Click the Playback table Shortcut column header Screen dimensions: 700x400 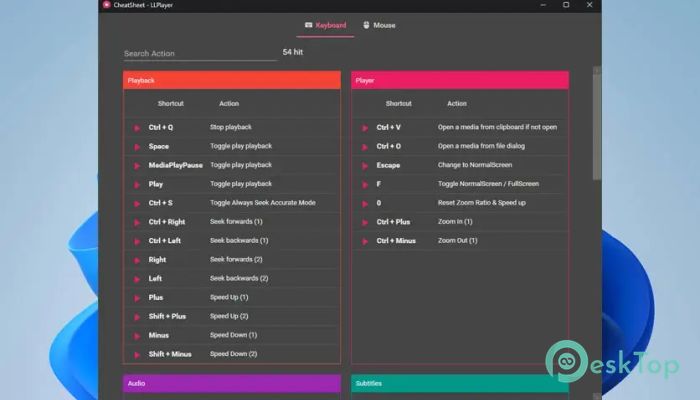point(171,104)
